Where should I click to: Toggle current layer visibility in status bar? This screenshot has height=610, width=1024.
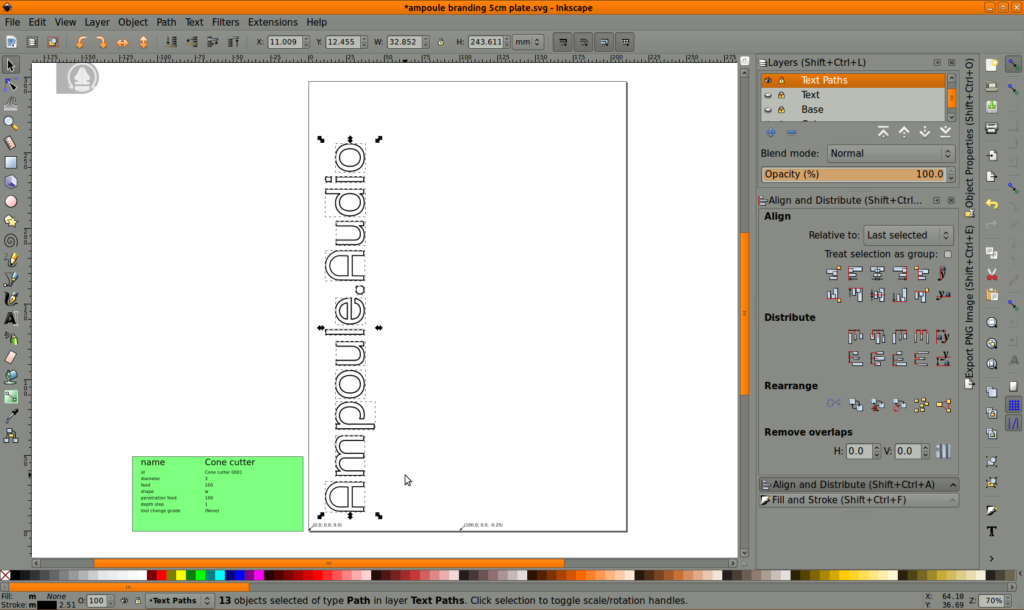tap(124, 601)
